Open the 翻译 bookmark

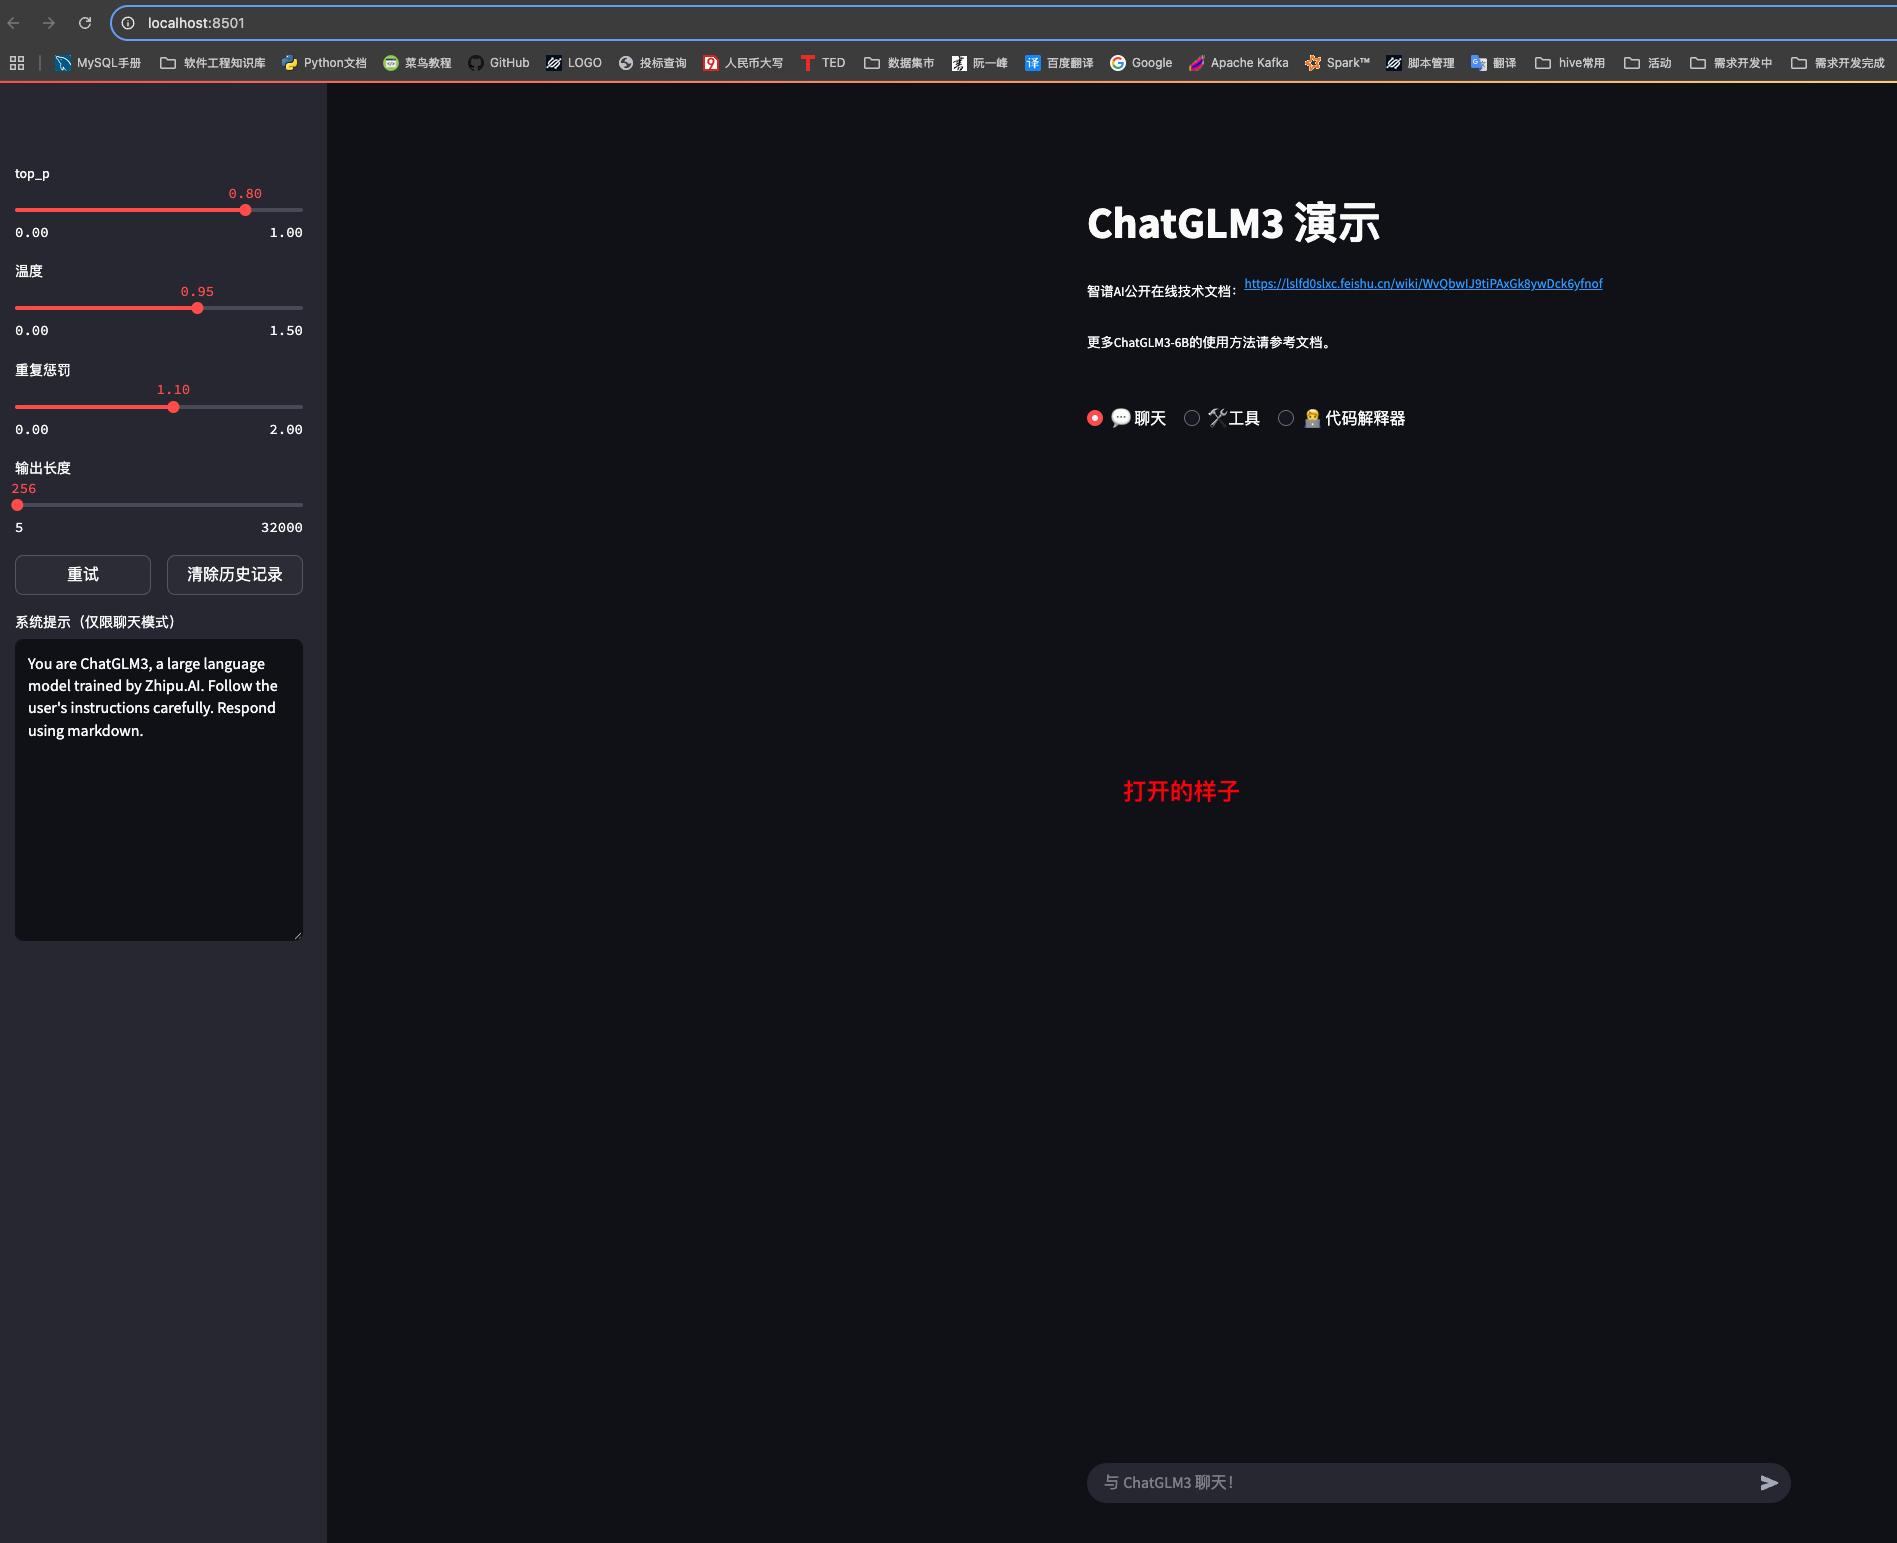1494,63
